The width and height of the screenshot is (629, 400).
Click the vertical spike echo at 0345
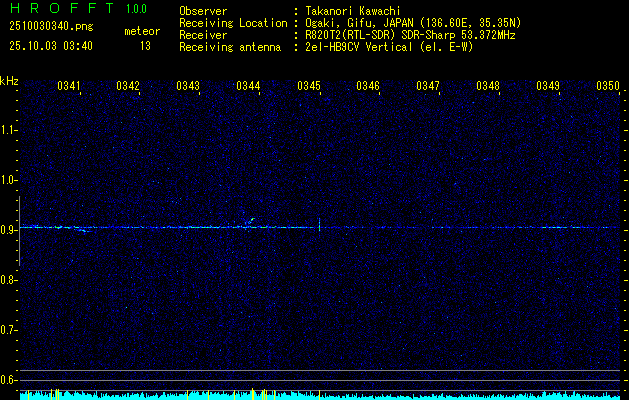pos(319,225)
